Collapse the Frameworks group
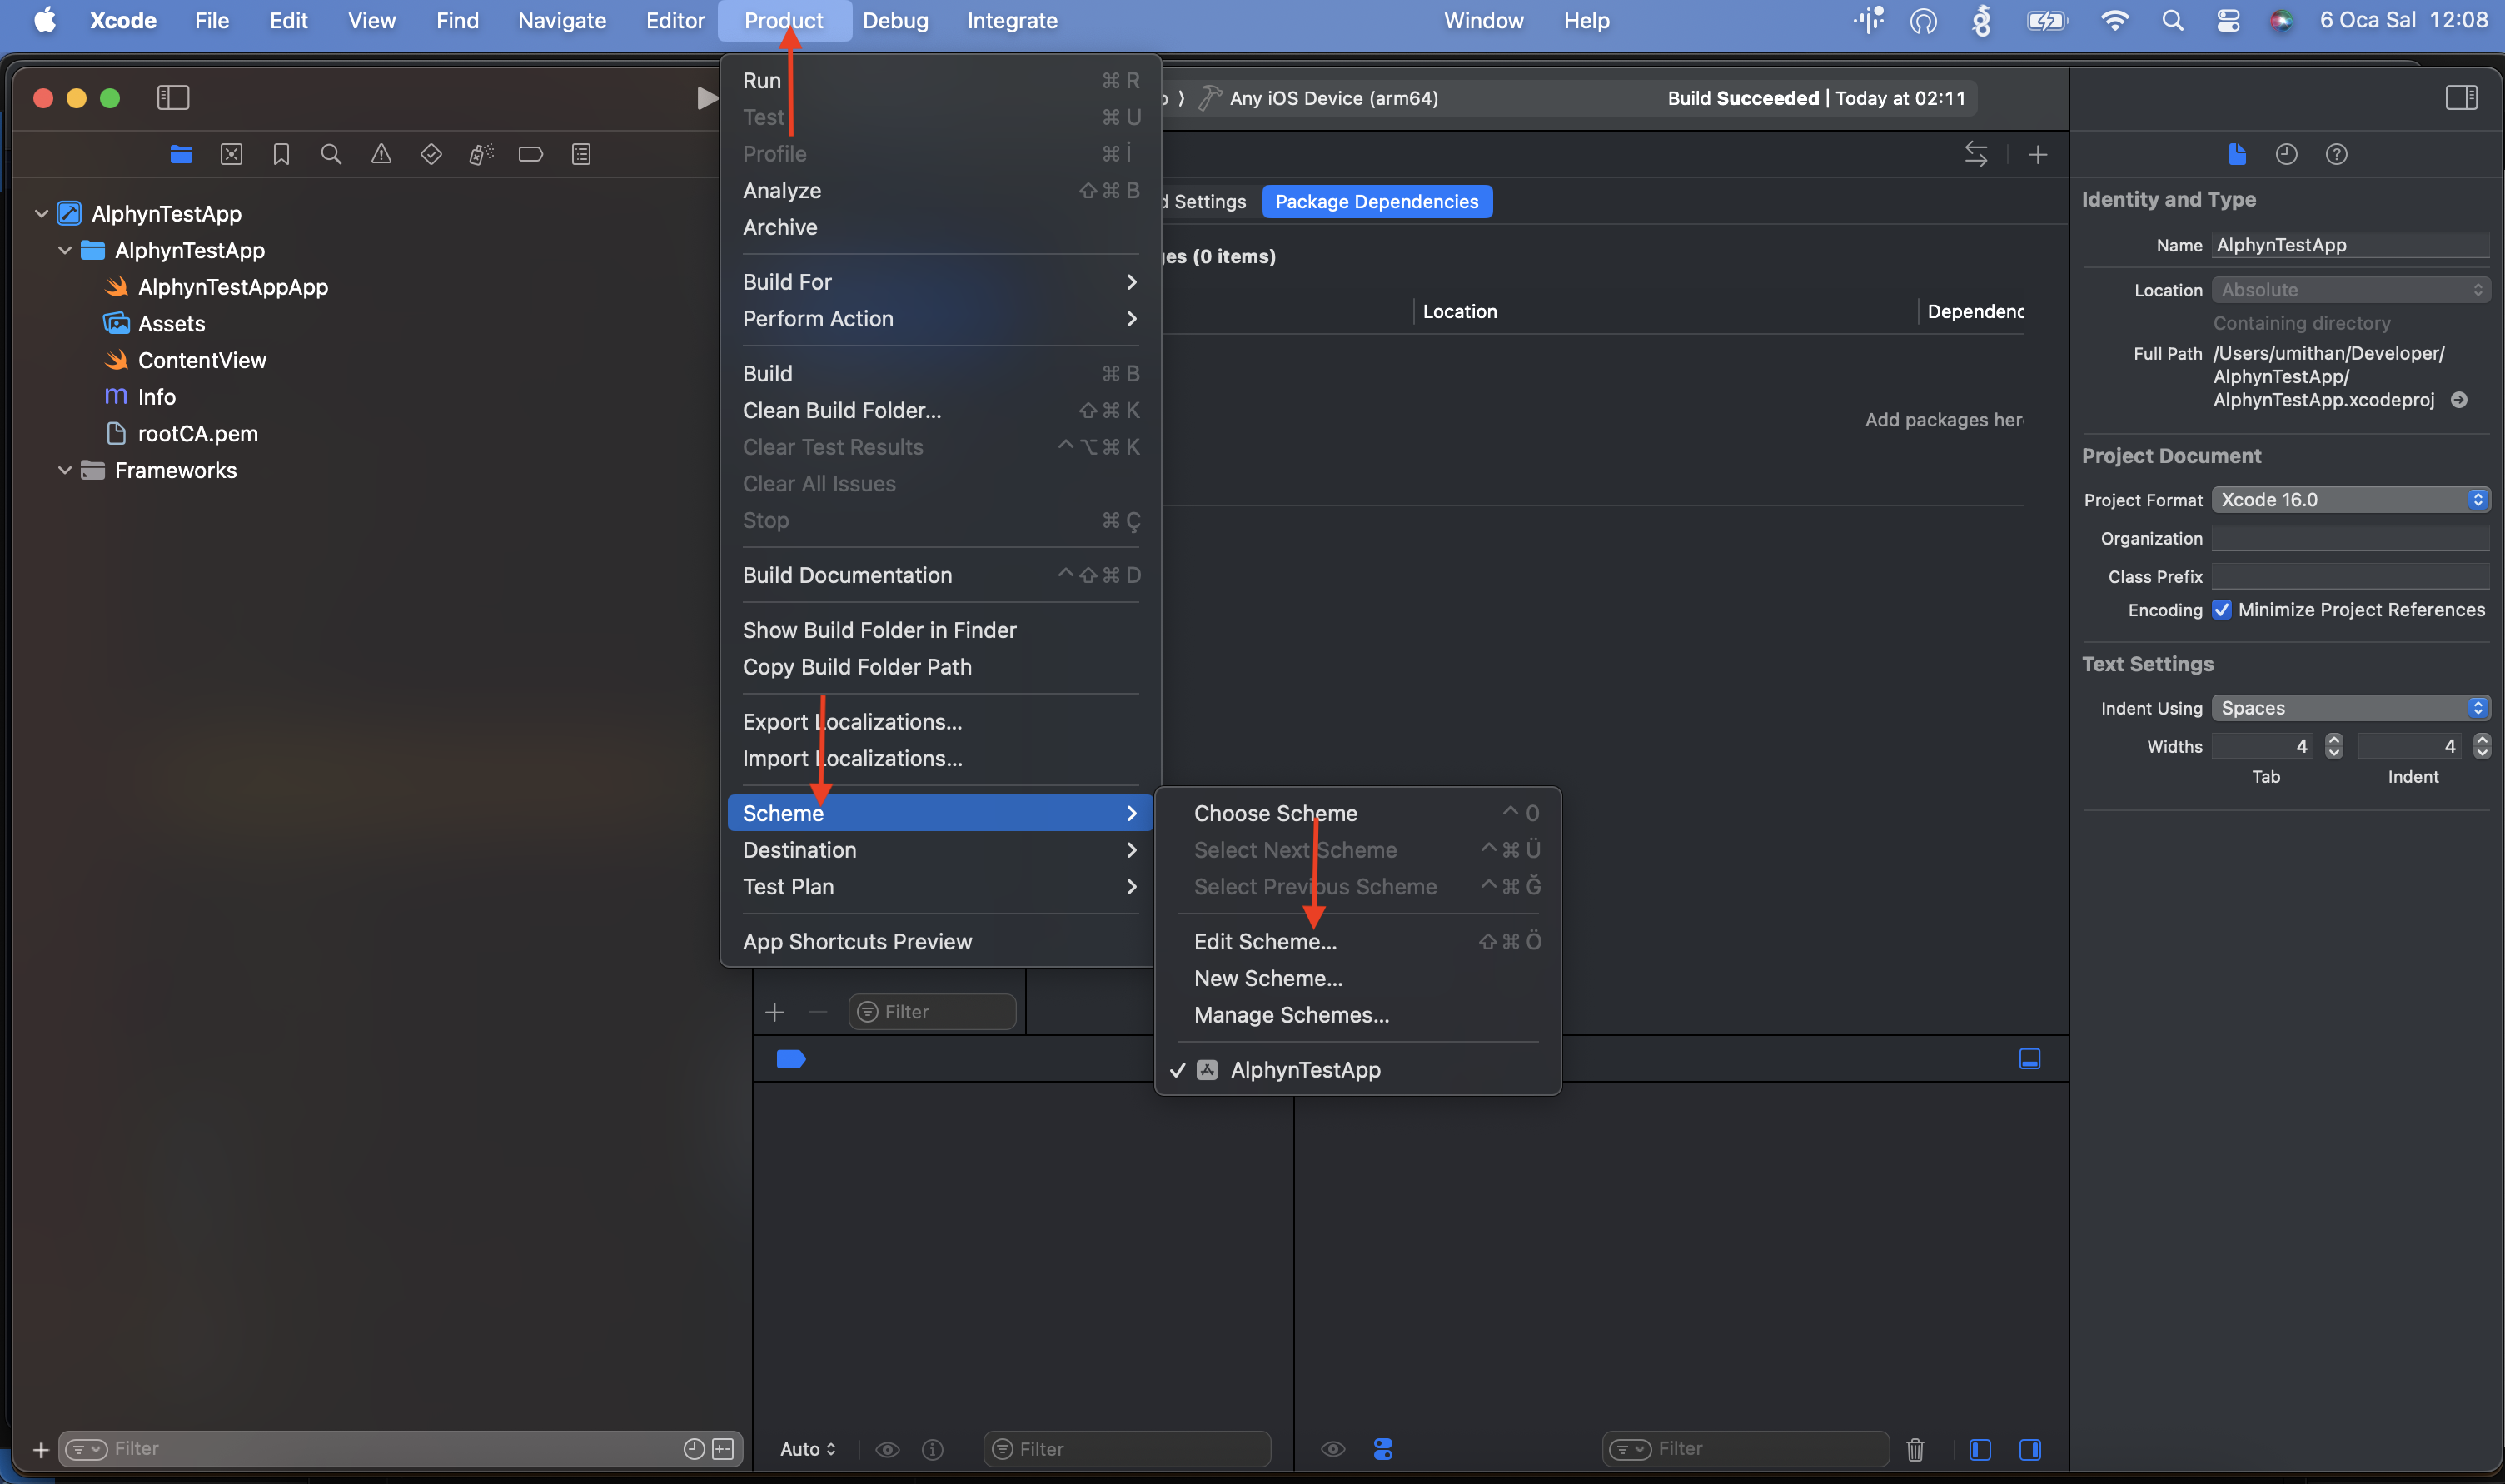2505x1484 pixels. 65,470
